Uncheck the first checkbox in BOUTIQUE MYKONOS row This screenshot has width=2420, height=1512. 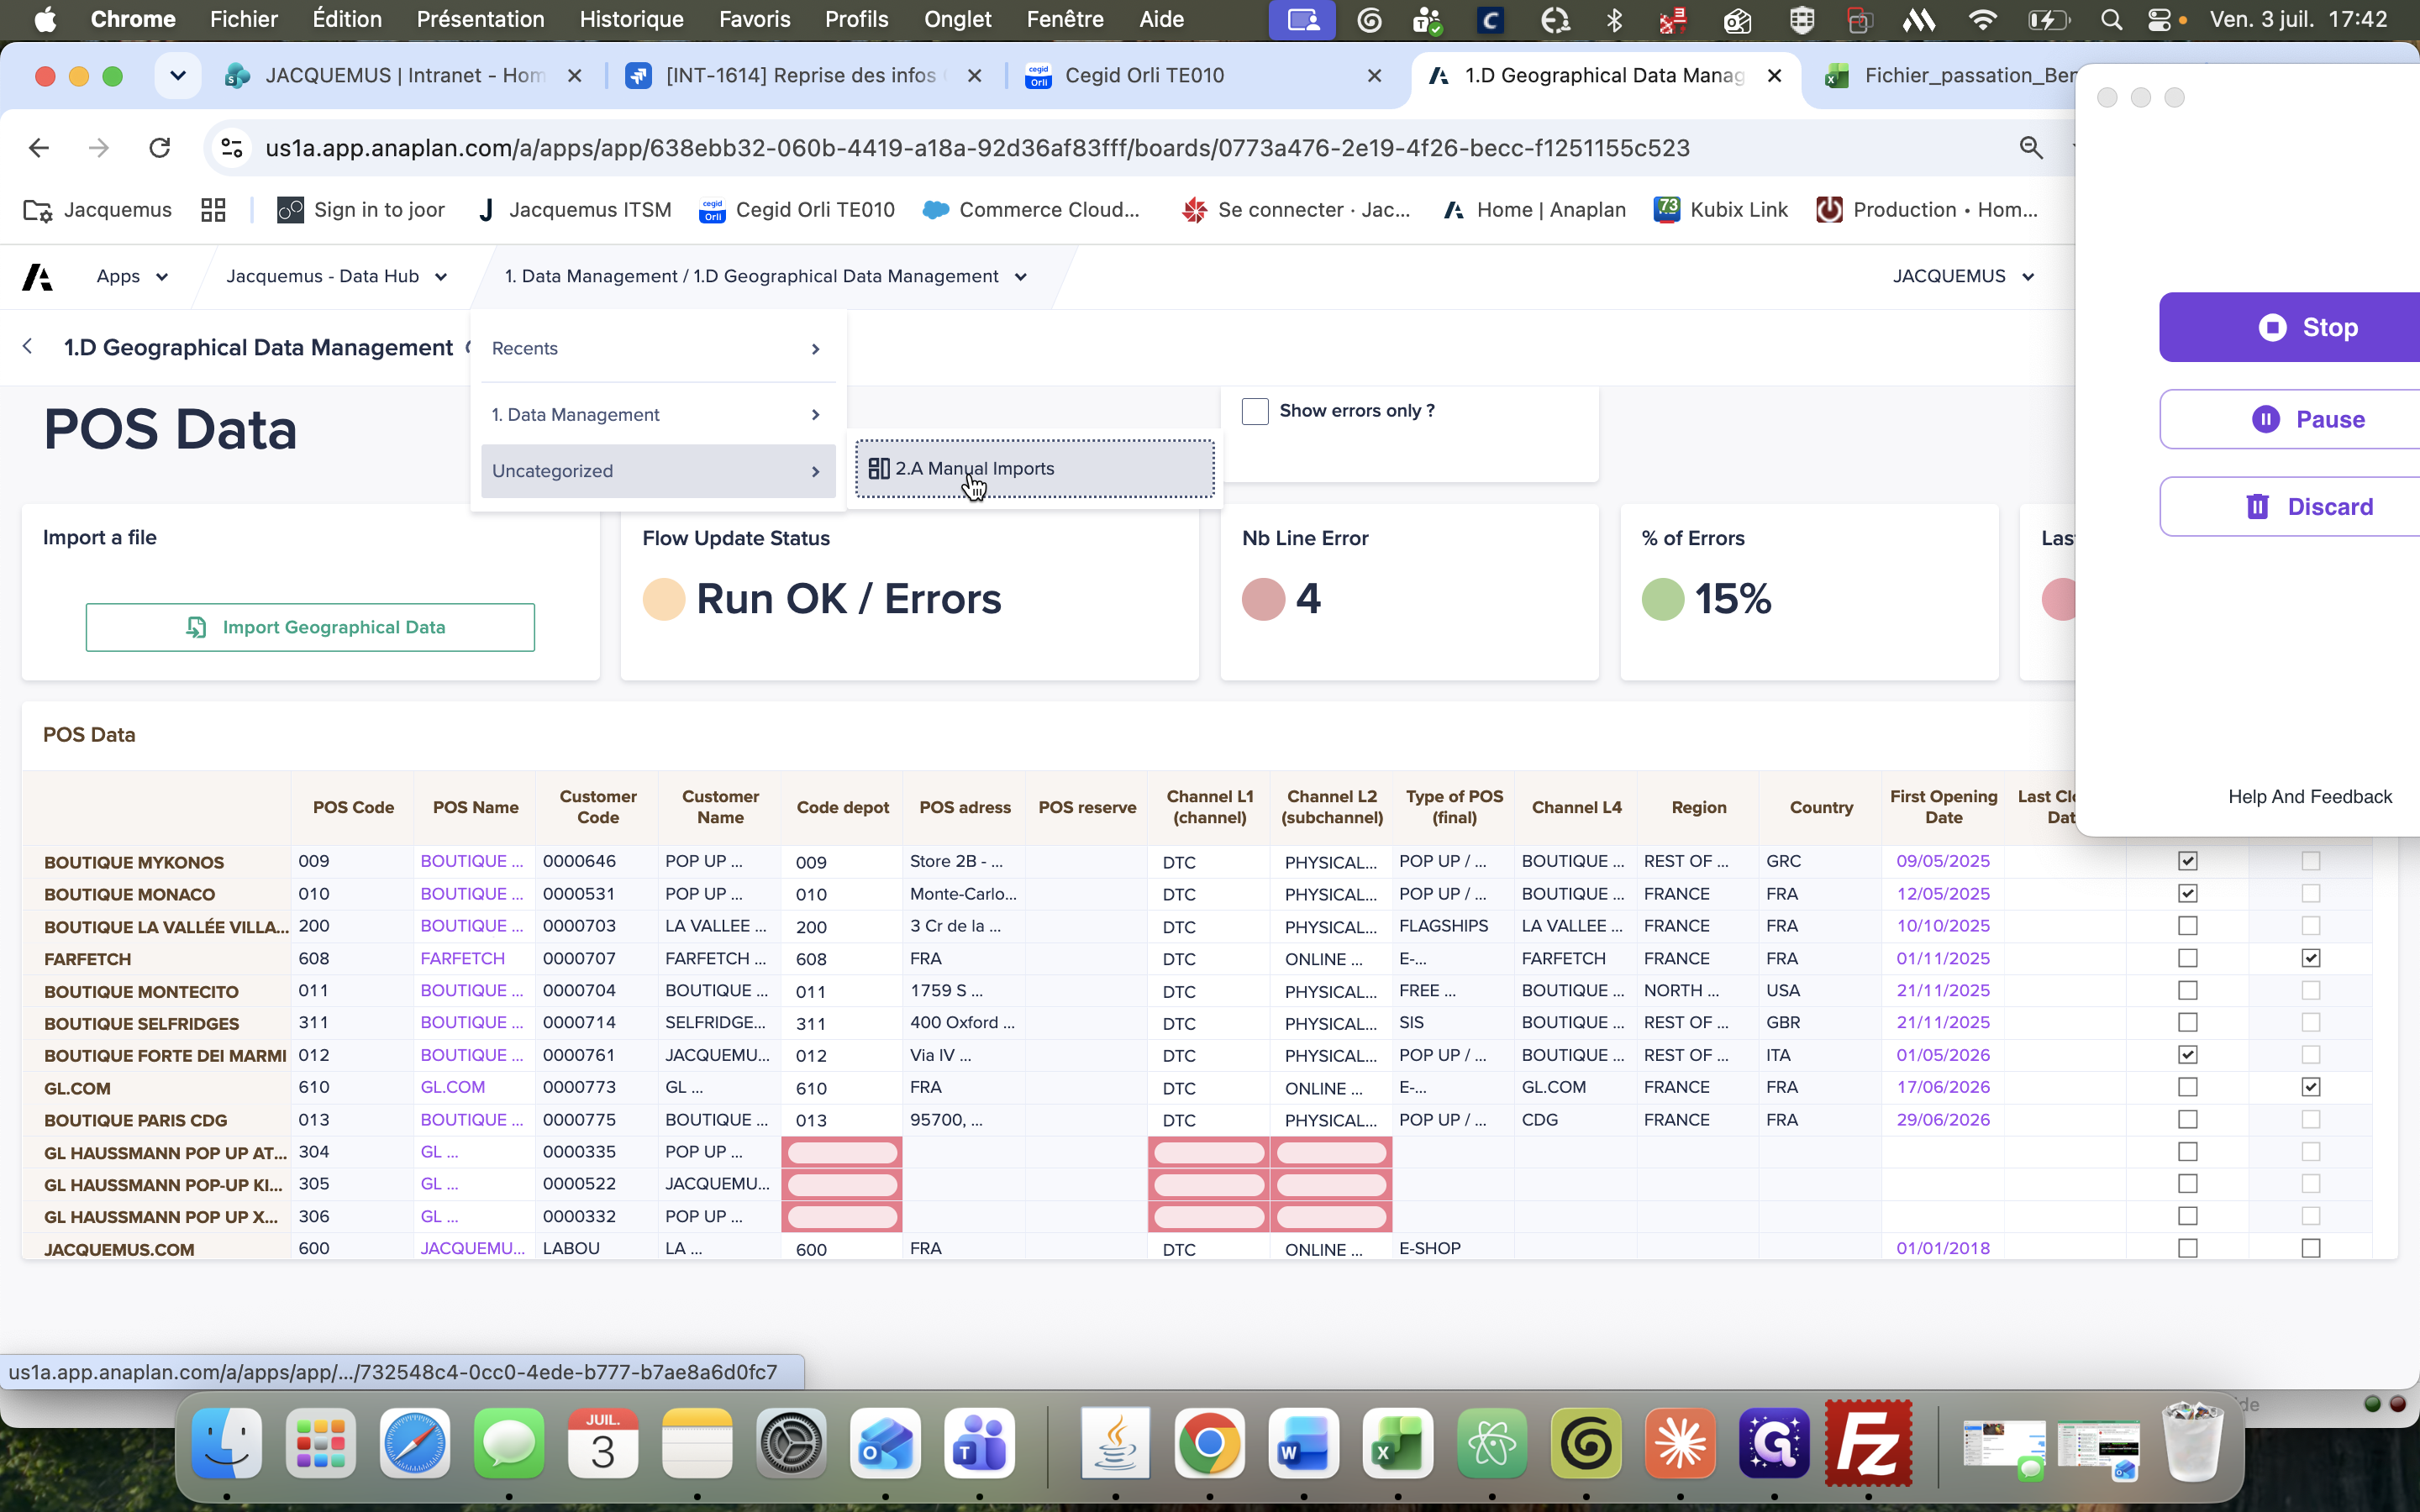pos(2187,861)
